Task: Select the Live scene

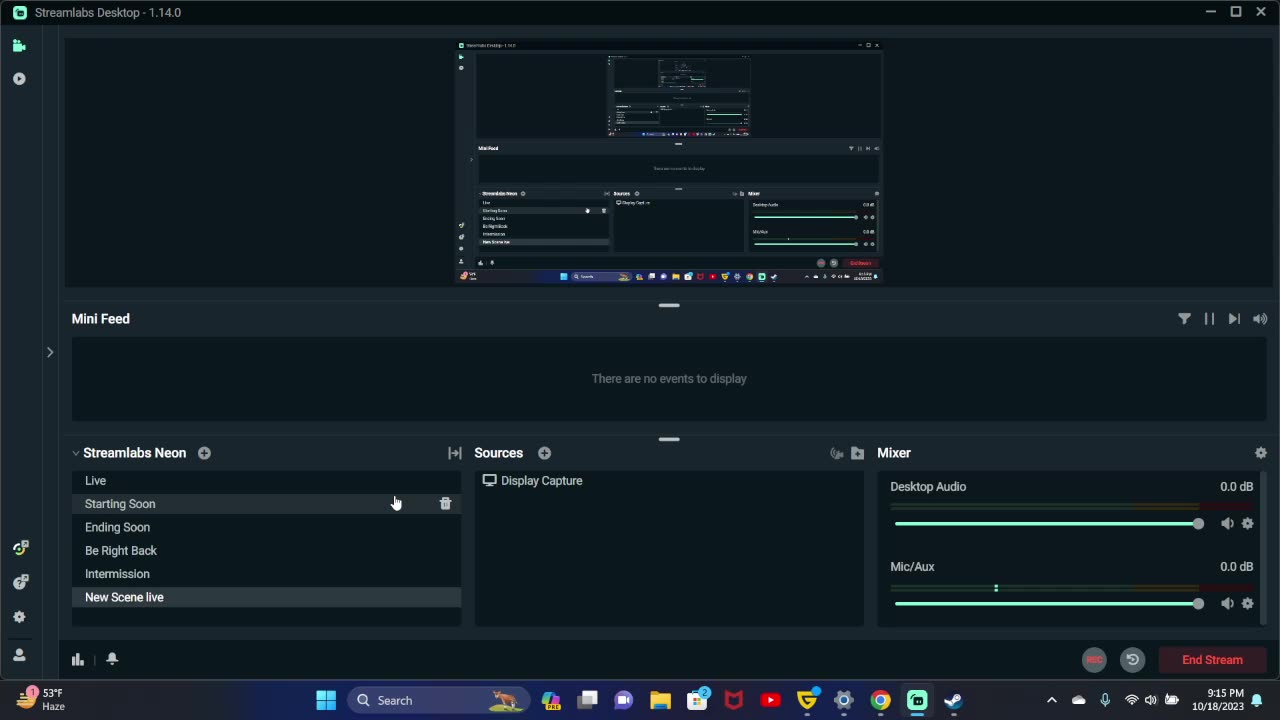Action: click(x=266, y=481)
